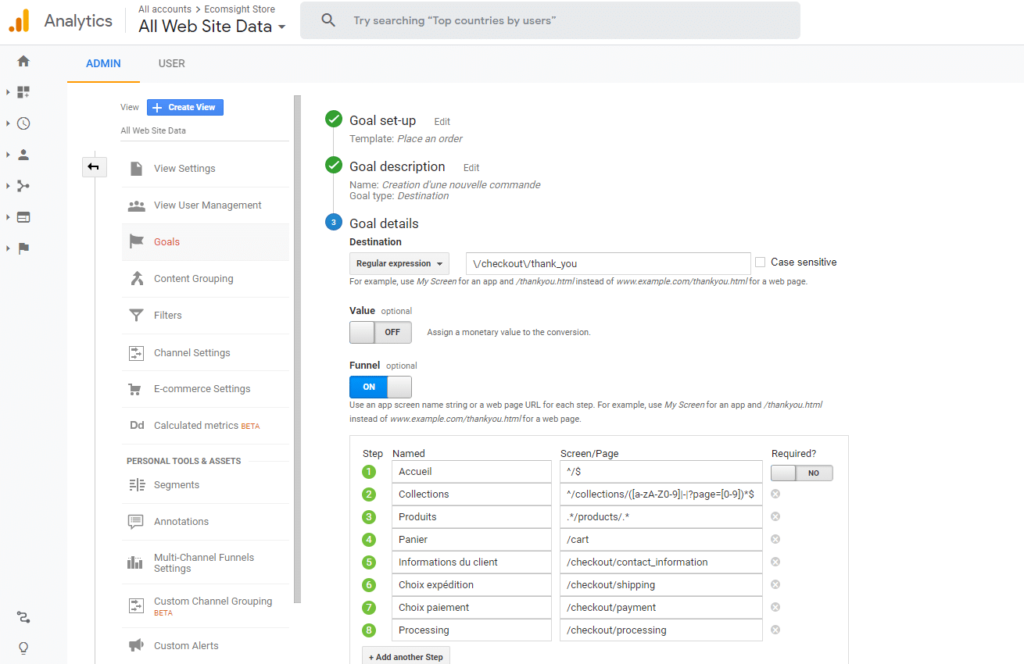Open Attribution icon near bottom of sidebar
The height and width of the screenshot is (664, 1024).
24,617
